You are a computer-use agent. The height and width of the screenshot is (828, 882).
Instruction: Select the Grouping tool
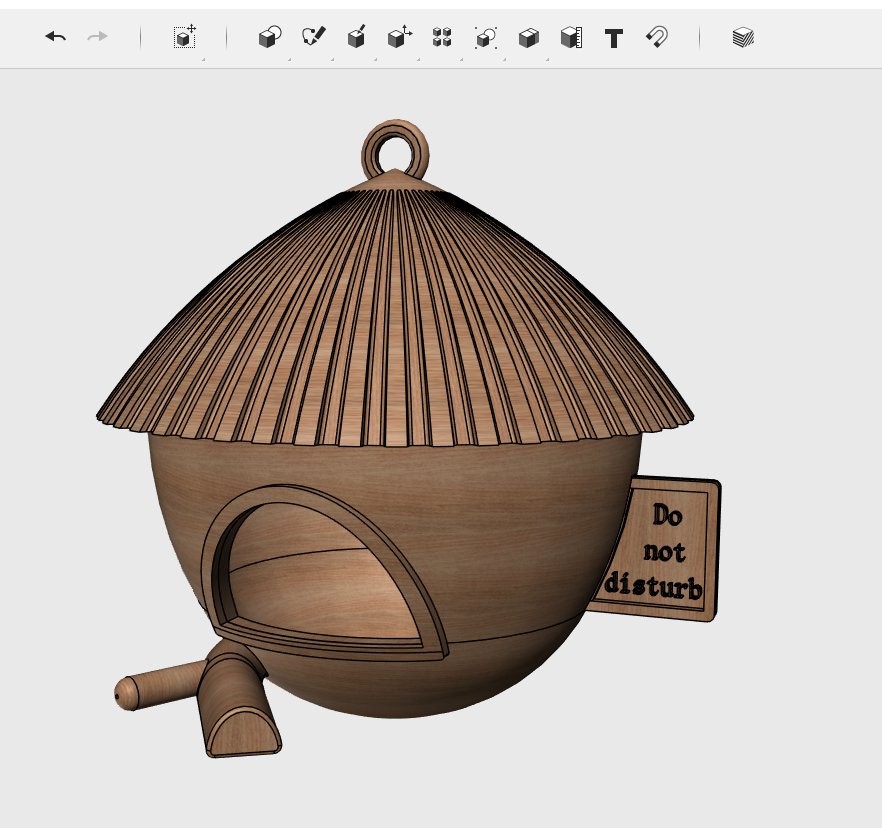485,38
